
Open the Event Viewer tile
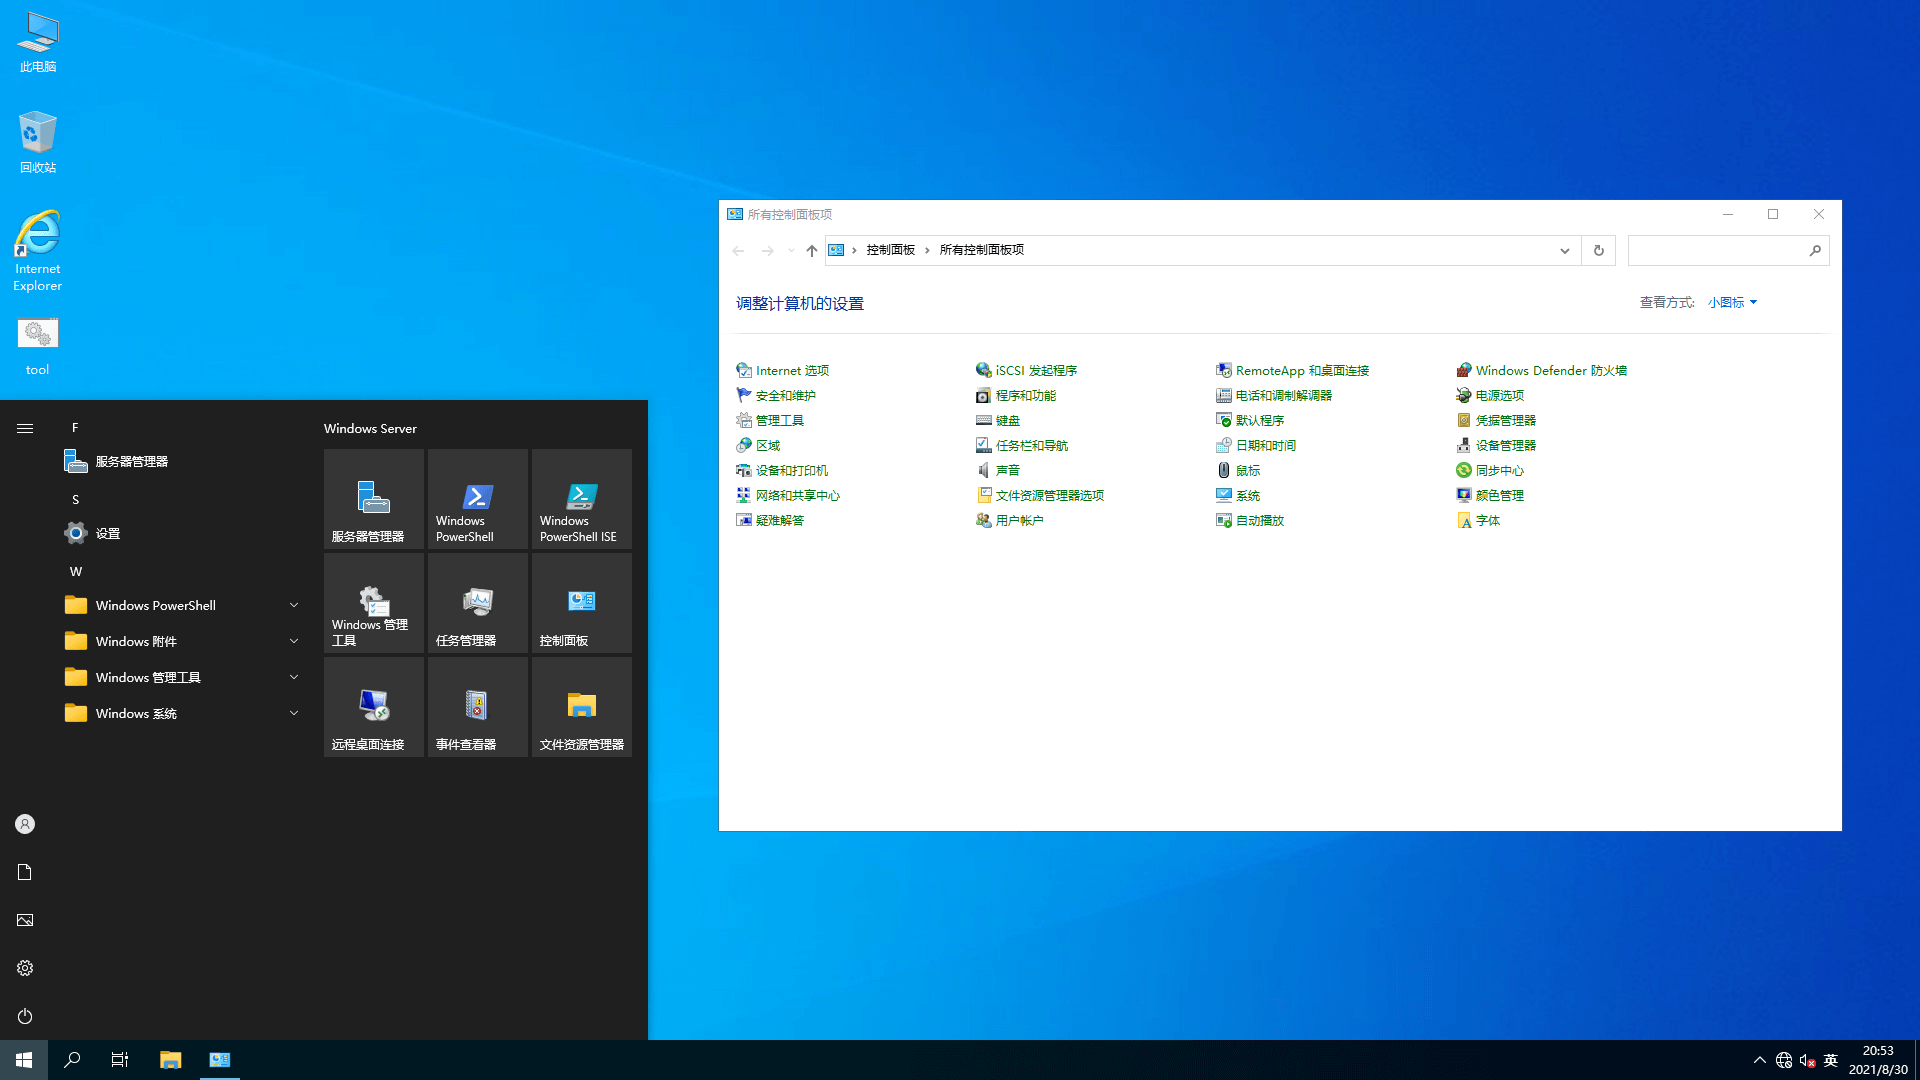(477, 707)
